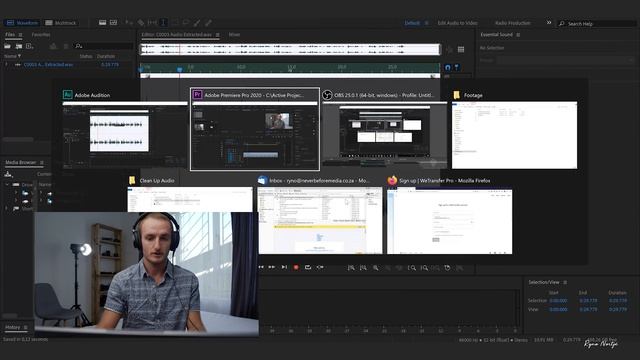The width and height of the screenshot is (640, 360).
Task: Open the Media Browser panel tab
Action: (20, 162)
